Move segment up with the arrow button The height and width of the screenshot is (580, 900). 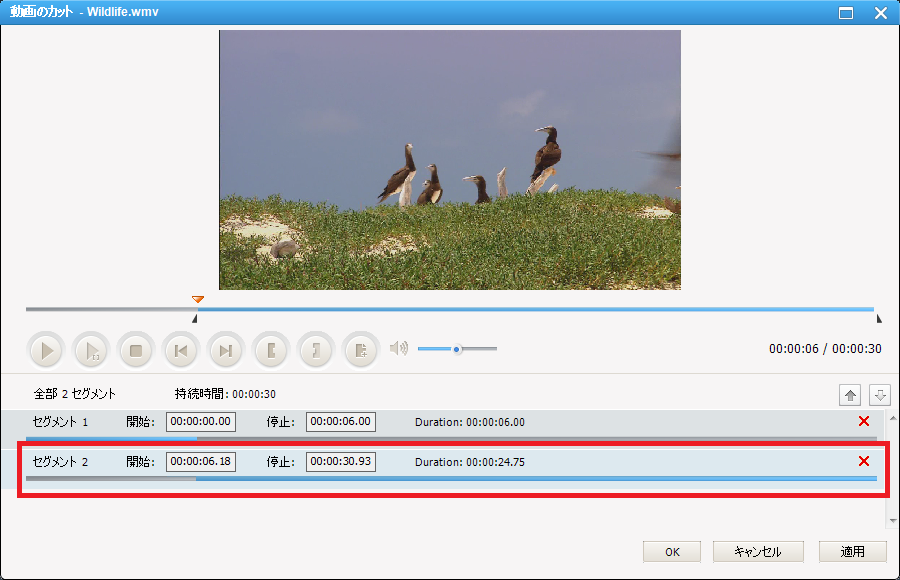point(850,395)
